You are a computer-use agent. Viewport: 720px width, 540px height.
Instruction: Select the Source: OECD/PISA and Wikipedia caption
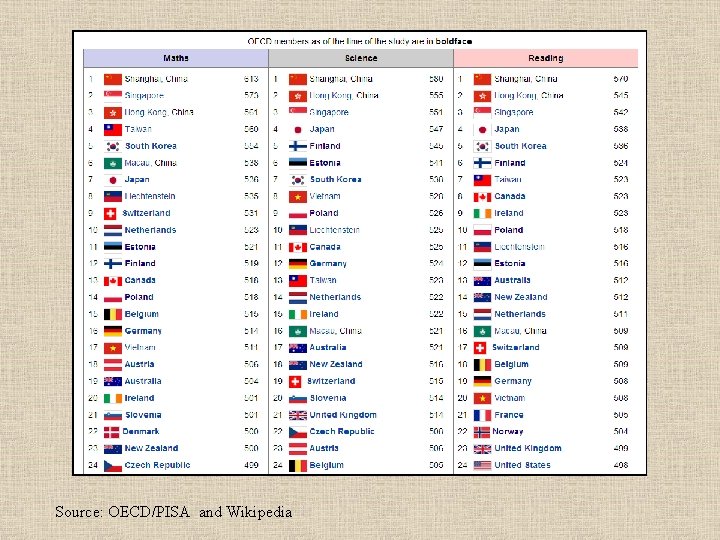(174, 512)
